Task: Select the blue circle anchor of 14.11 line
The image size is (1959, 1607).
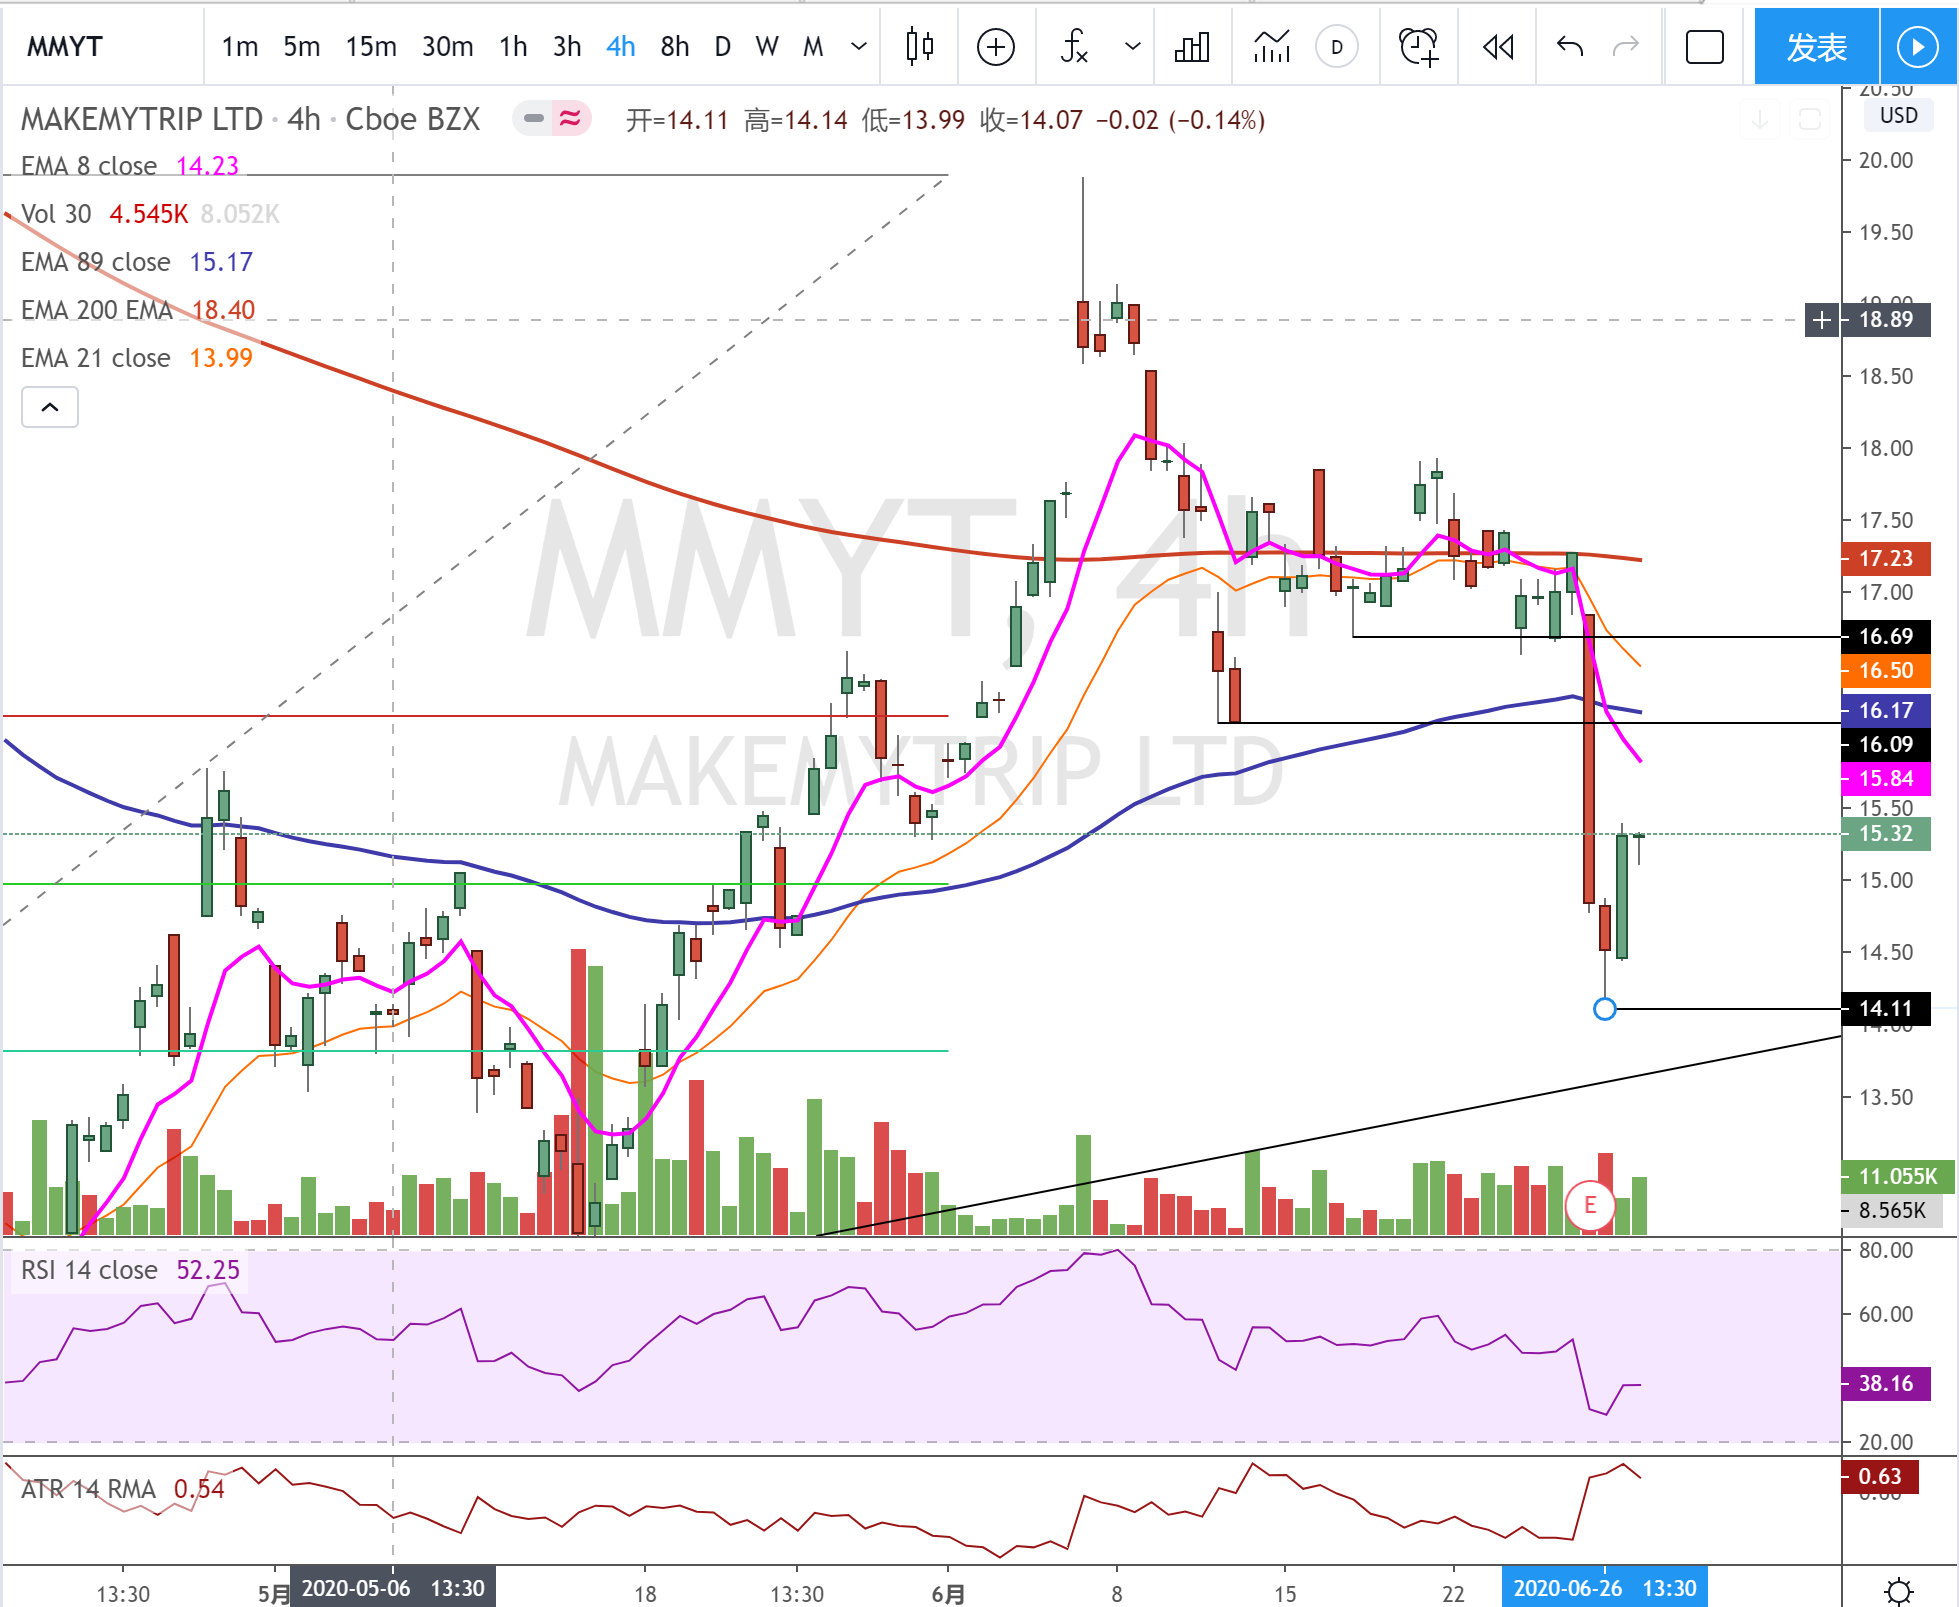Action: click(x=1604, y=1009)
